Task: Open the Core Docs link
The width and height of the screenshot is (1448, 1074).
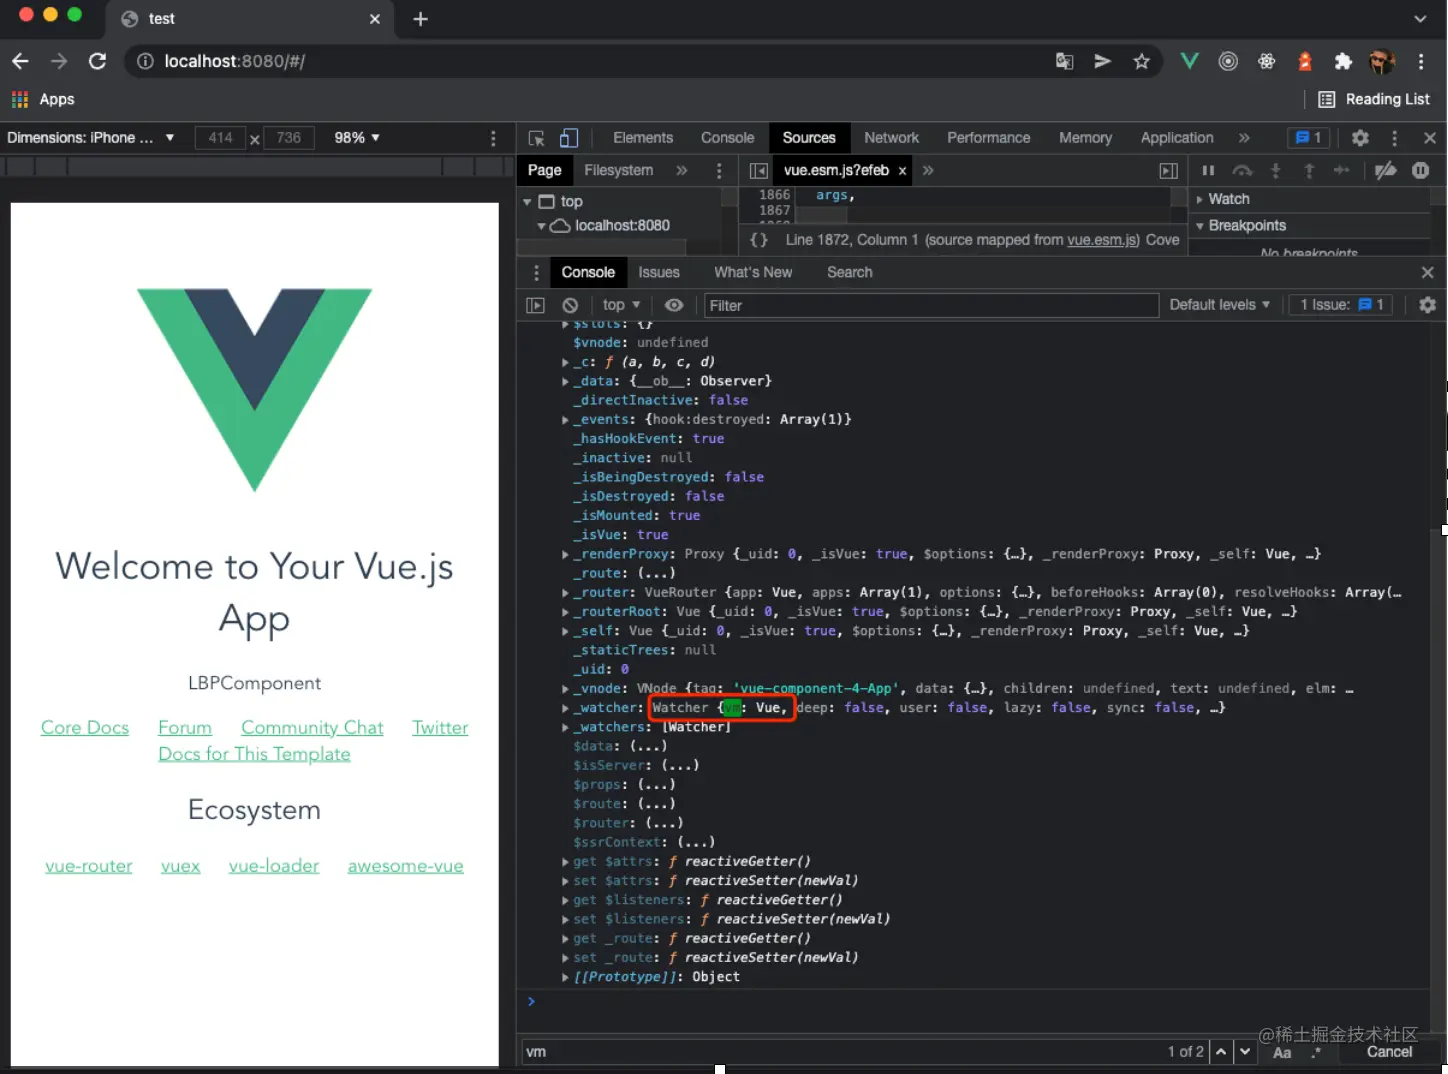Action: 85,728
